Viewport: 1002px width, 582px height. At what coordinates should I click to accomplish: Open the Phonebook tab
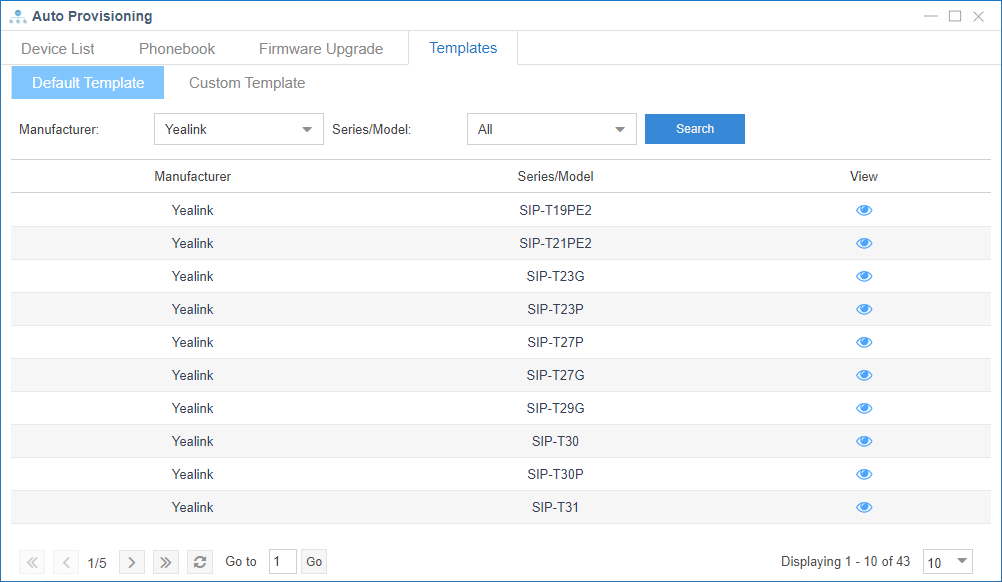tap(177, 48)
